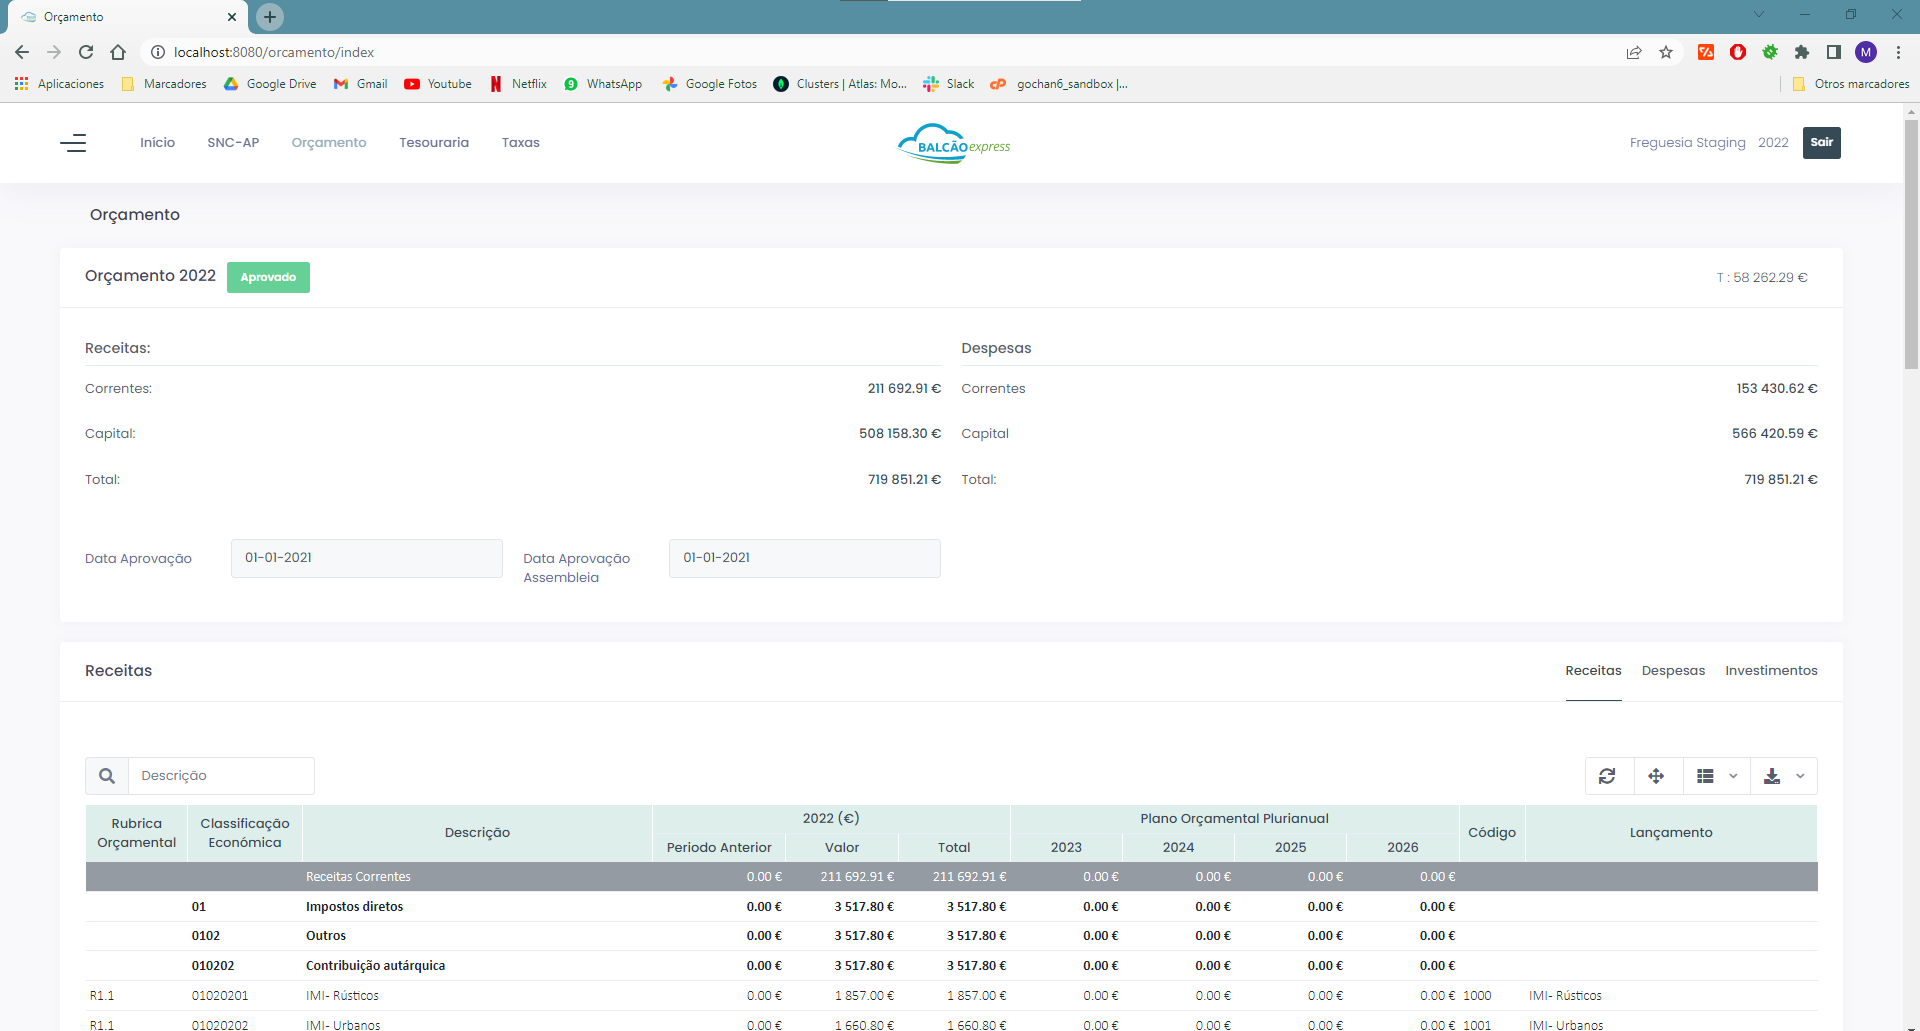Open the table columns list dropdown

pyautogui.click(x=1716, y=776)
